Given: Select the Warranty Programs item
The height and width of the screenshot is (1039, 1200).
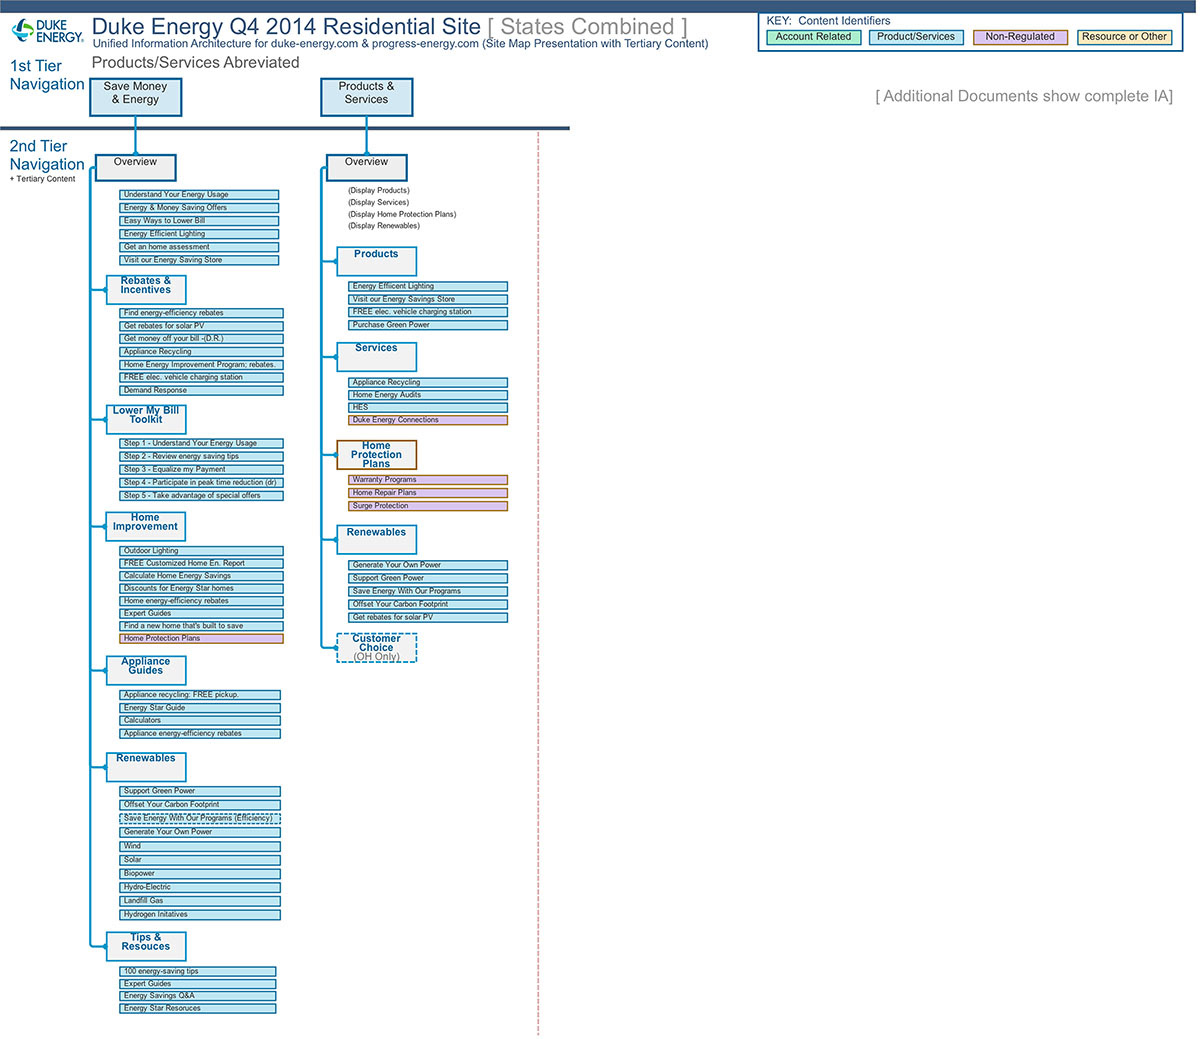Looking at the screenshot, I should (x=428, y=480).
